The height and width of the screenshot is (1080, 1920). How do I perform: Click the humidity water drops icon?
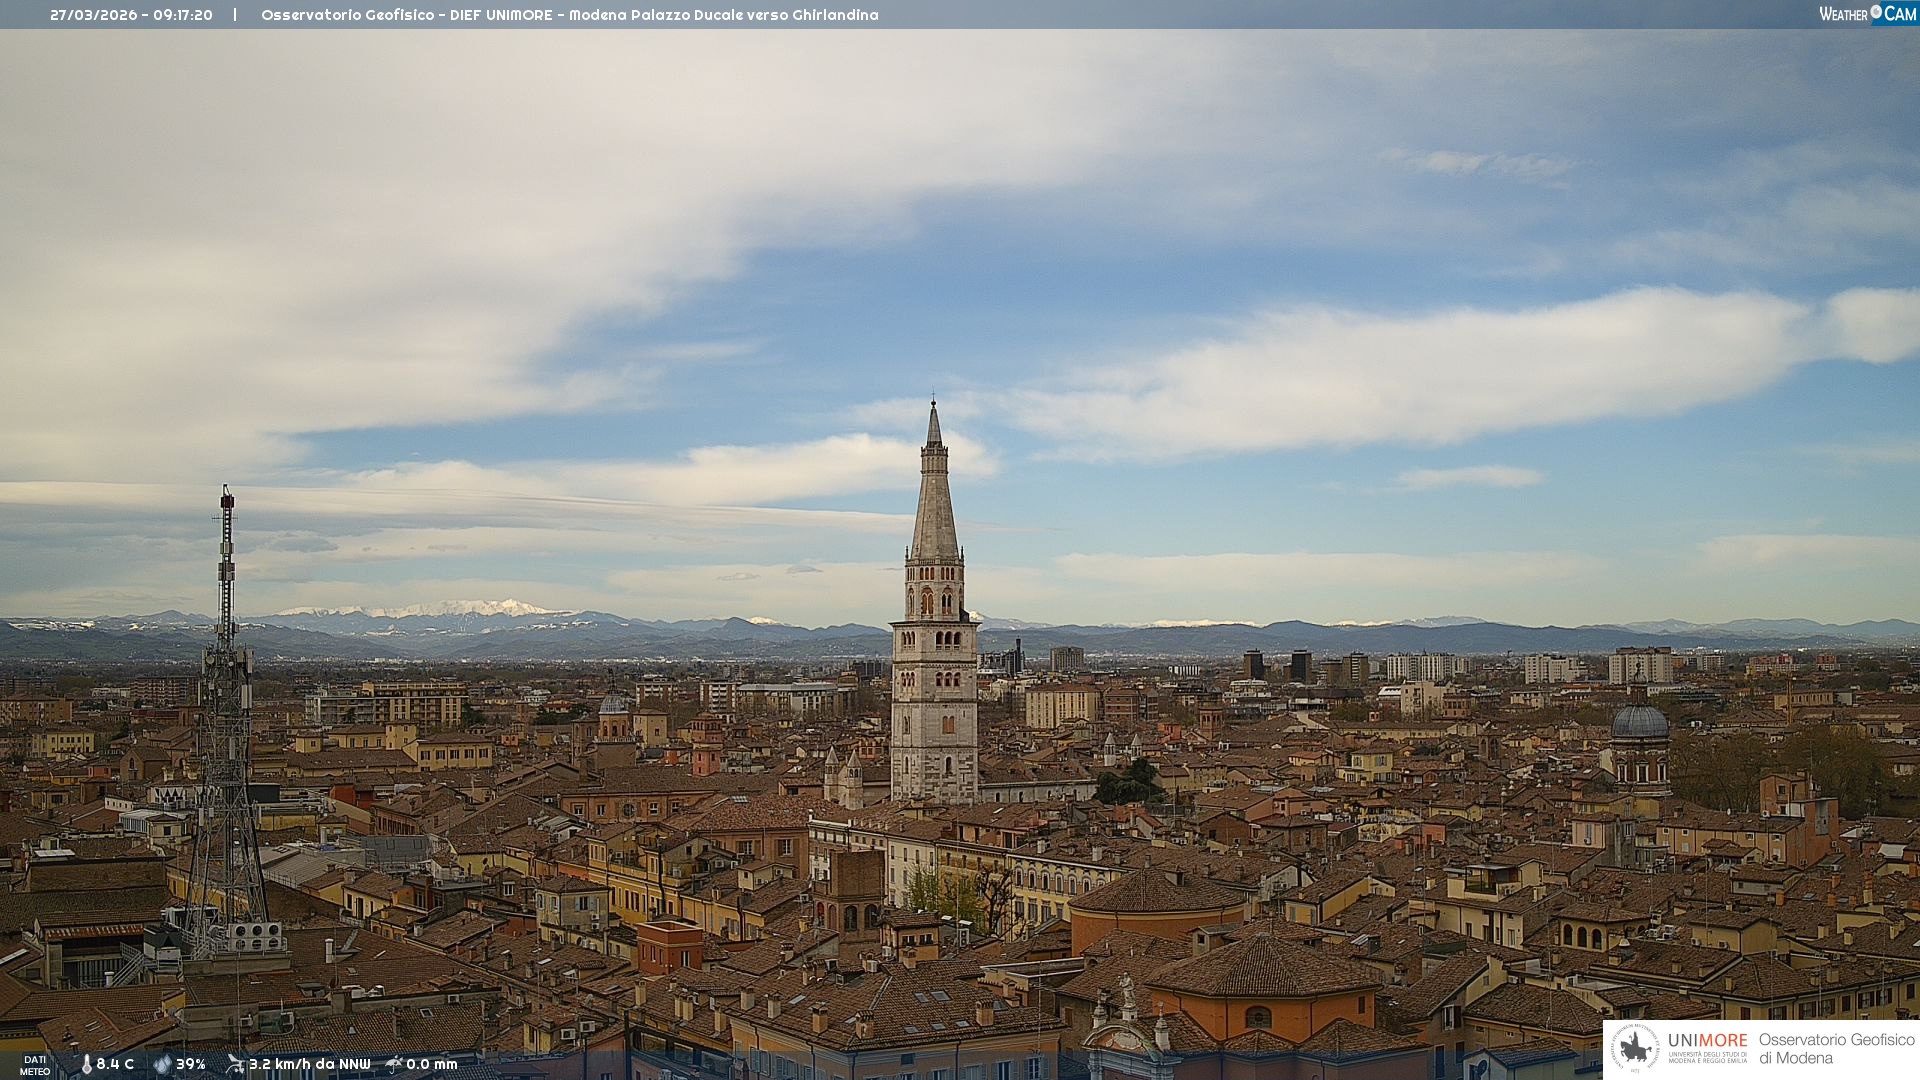162,1064
